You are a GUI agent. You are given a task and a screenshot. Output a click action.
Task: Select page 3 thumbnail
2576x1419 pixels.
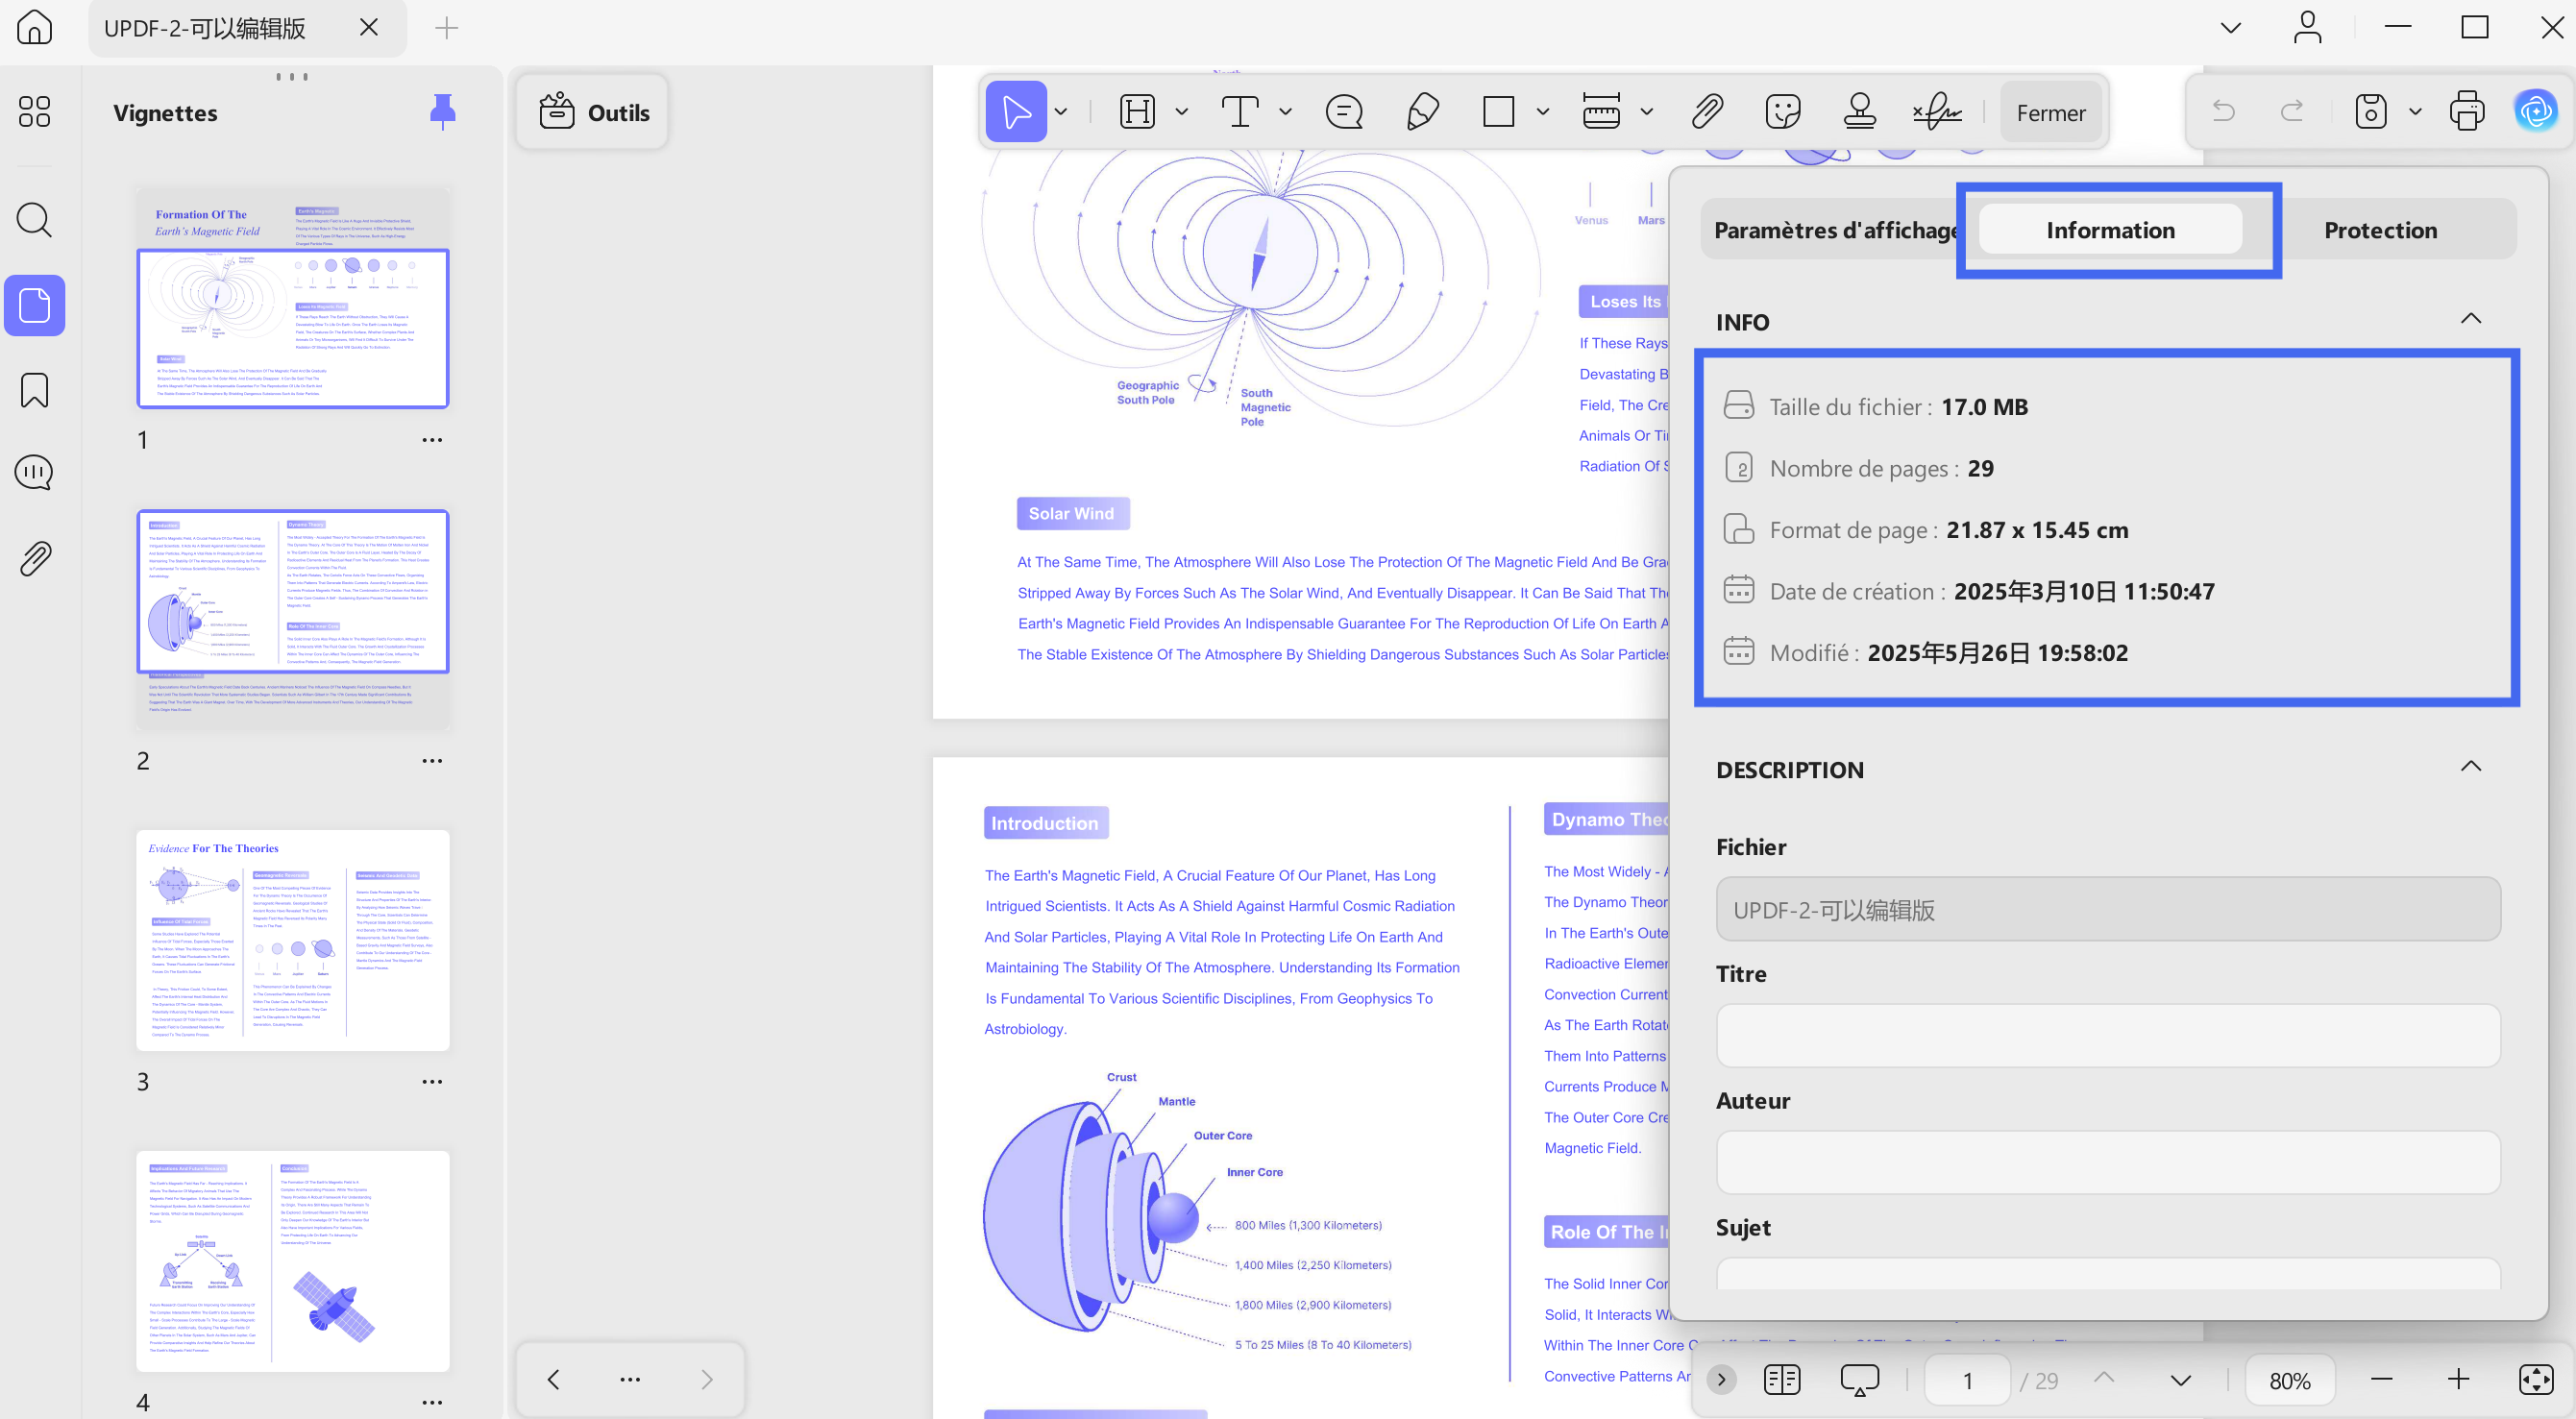(x=293, y=940)
